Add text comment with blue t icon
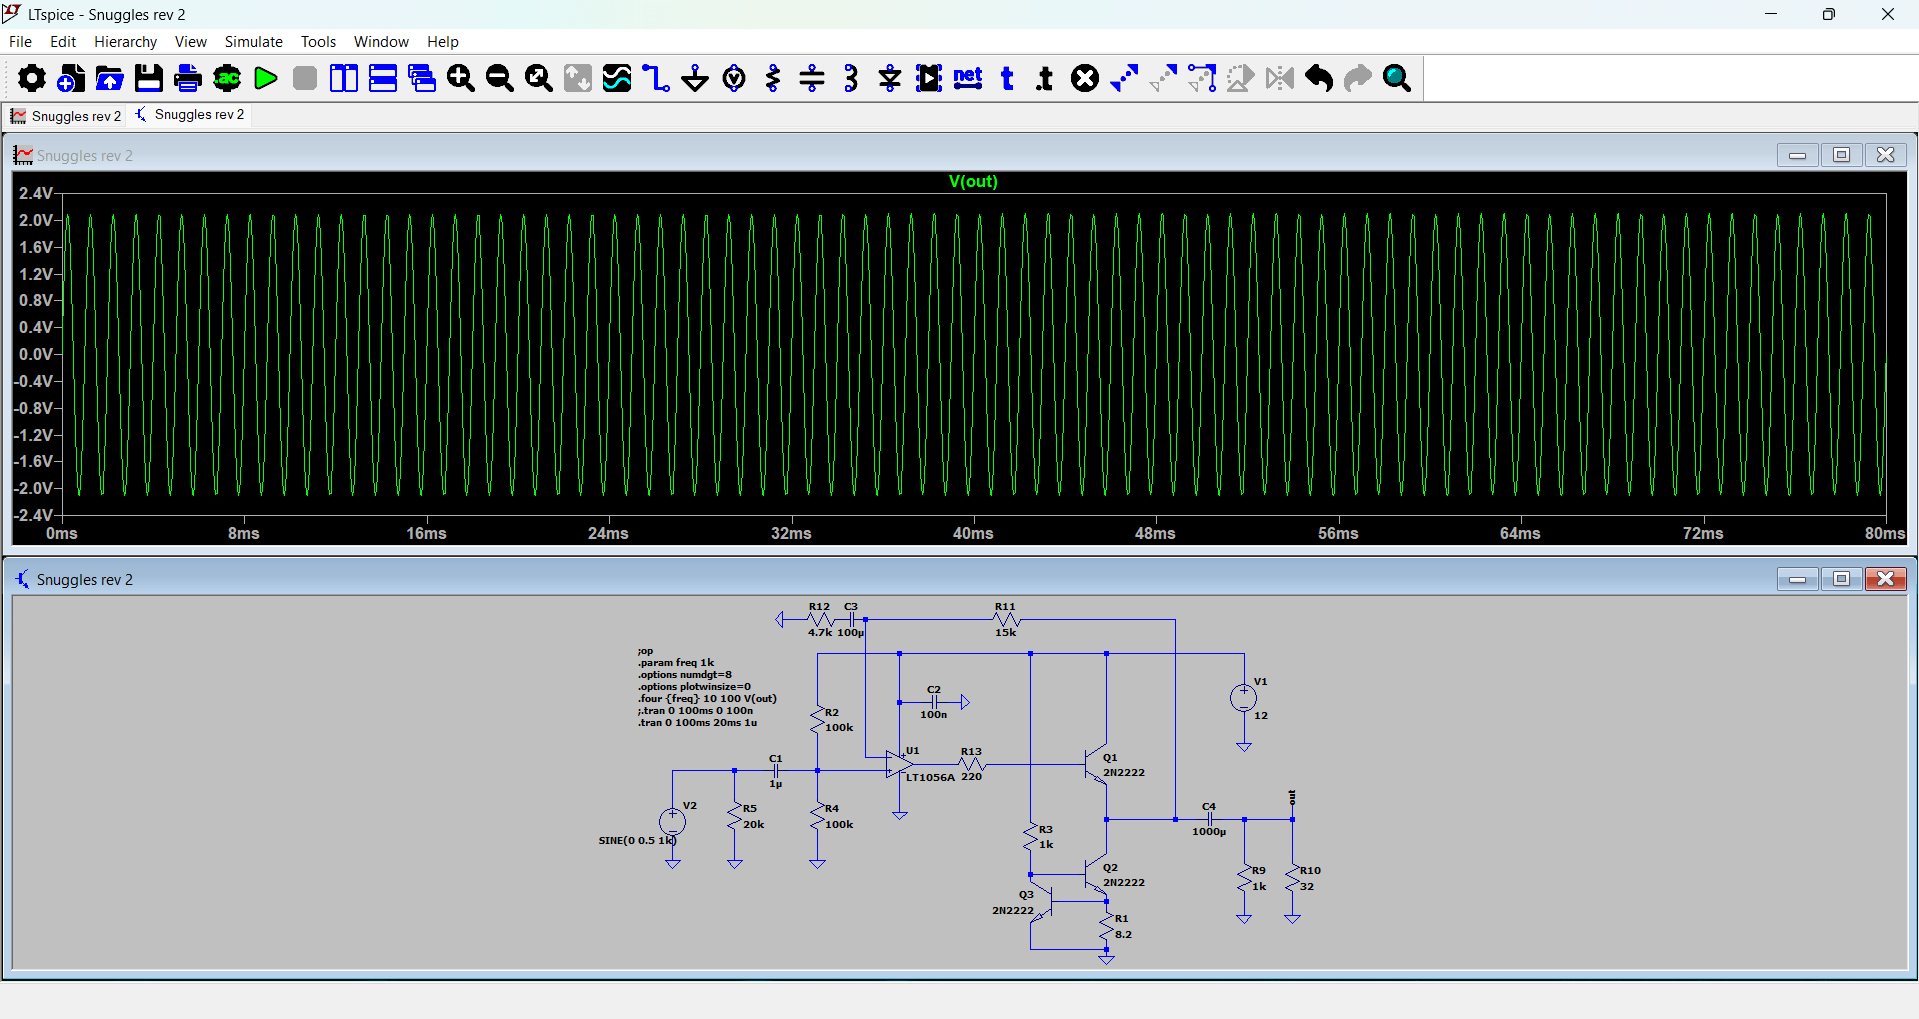This screenshot has height=1019, width=1919. 1007,78
